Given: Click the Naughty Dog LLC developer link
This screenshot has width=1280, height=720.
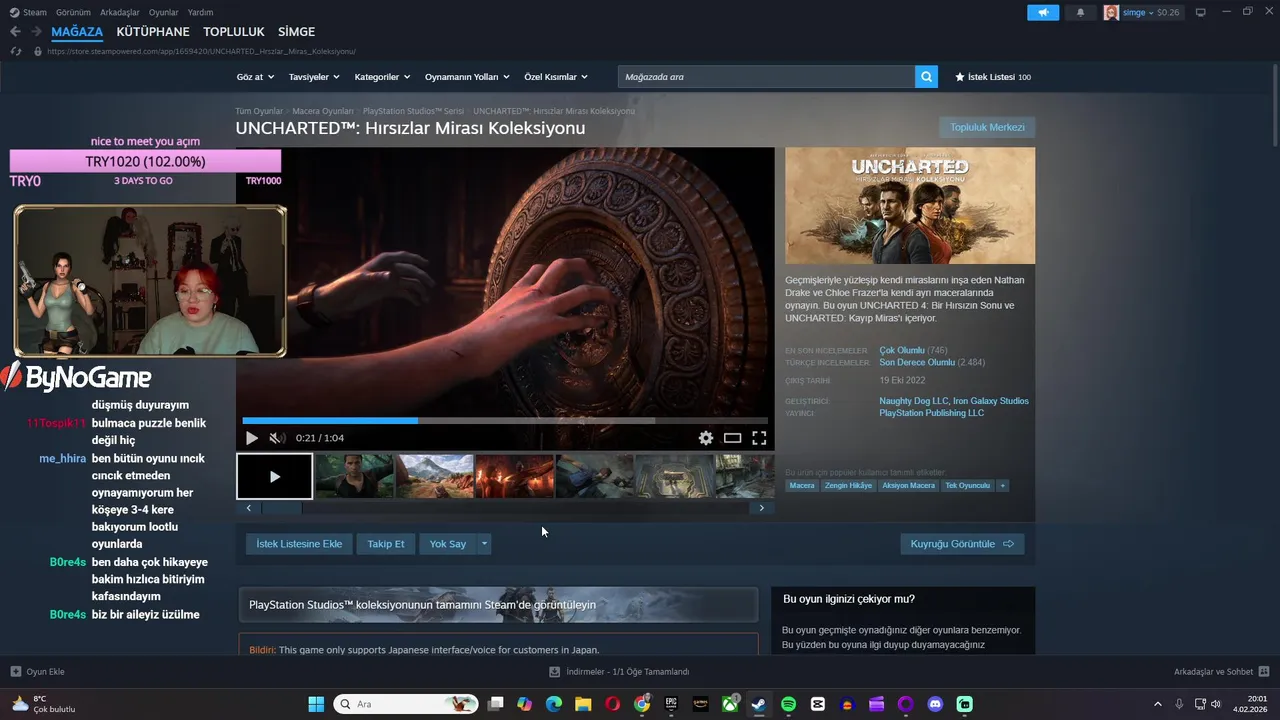Looking at the screenshot, I should [913, 401].
